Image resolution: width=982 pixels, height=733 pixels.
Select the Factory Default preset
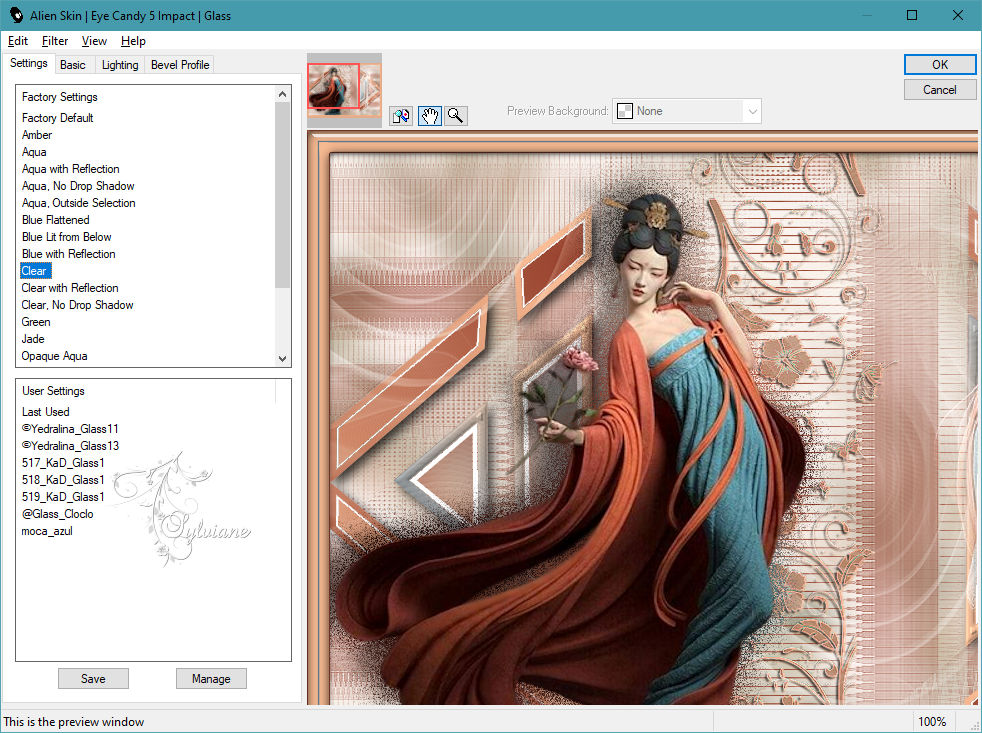pos(57,118)
